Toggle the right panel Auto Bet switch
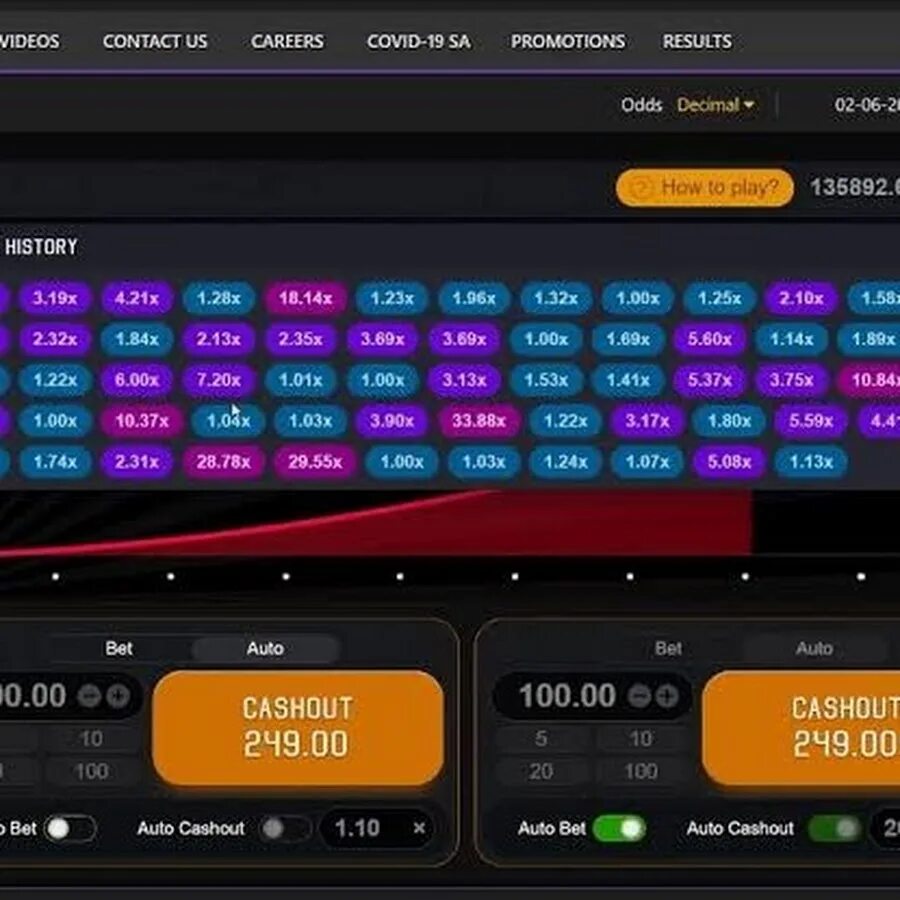 pos(619,828)
